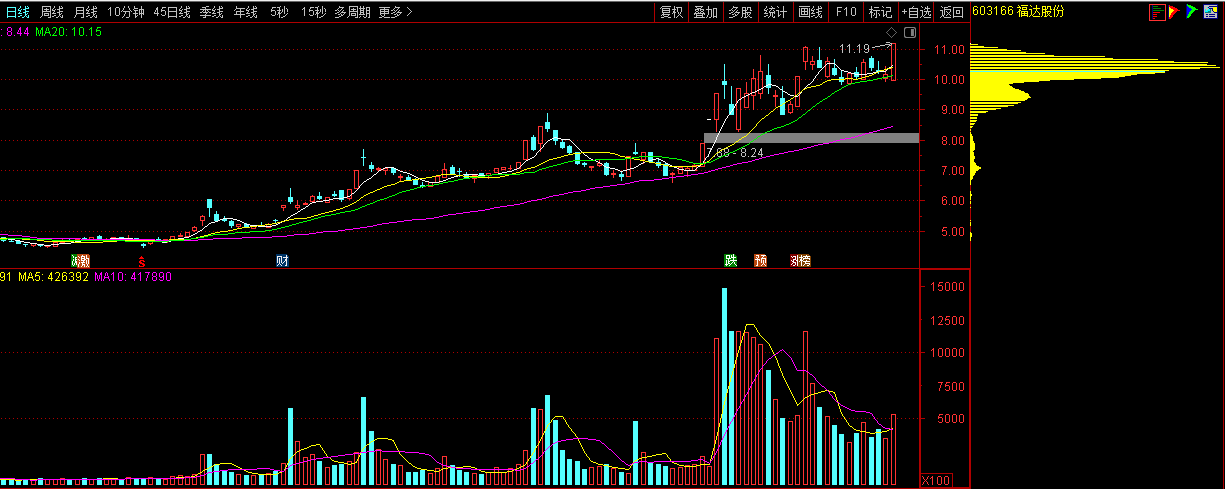The height and width of the screenshot is (489, 1225).
Task: Click the green-blue arrow flag icon
Action: coord(1191,12)
